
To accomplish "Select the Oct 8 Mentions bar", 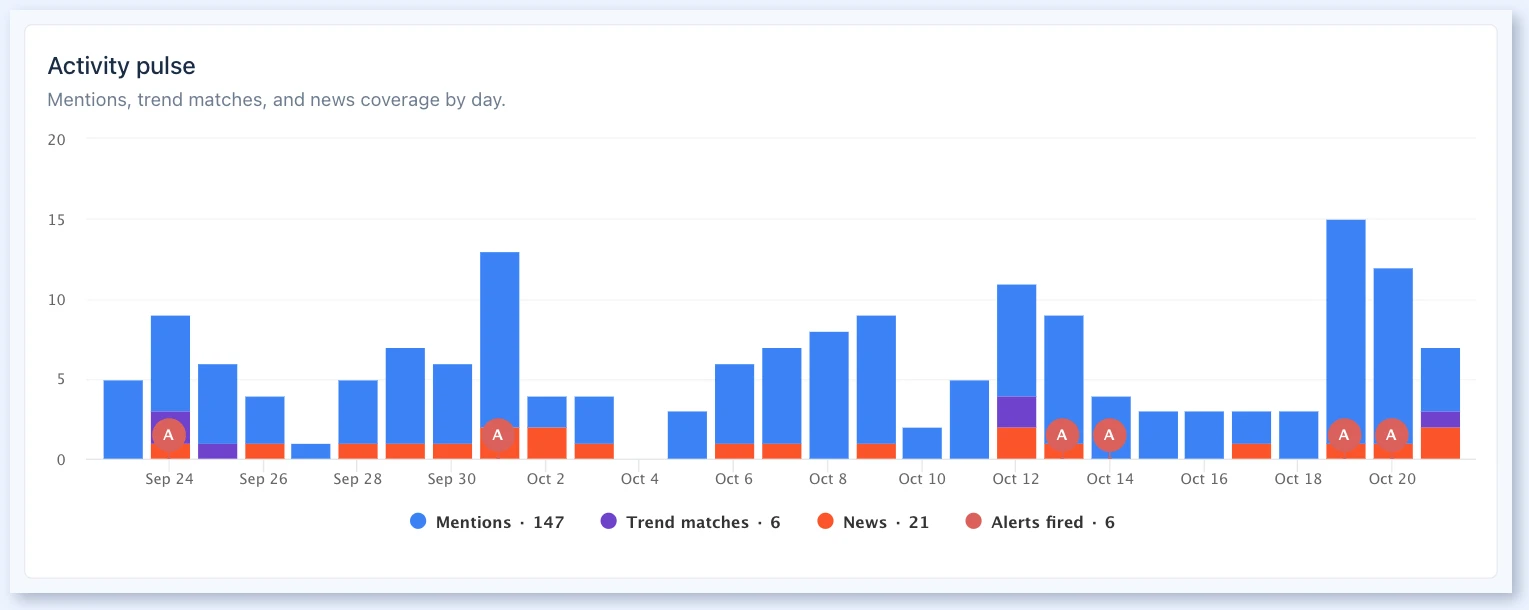I will pos(828,395).
